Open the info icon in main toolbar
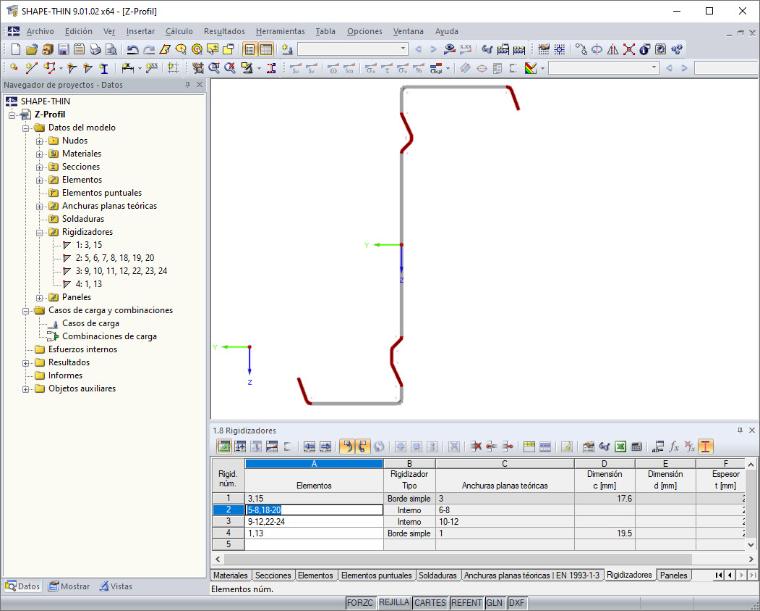Image resolution: width=760 pixels, height=611 pixels. point(644,49)
